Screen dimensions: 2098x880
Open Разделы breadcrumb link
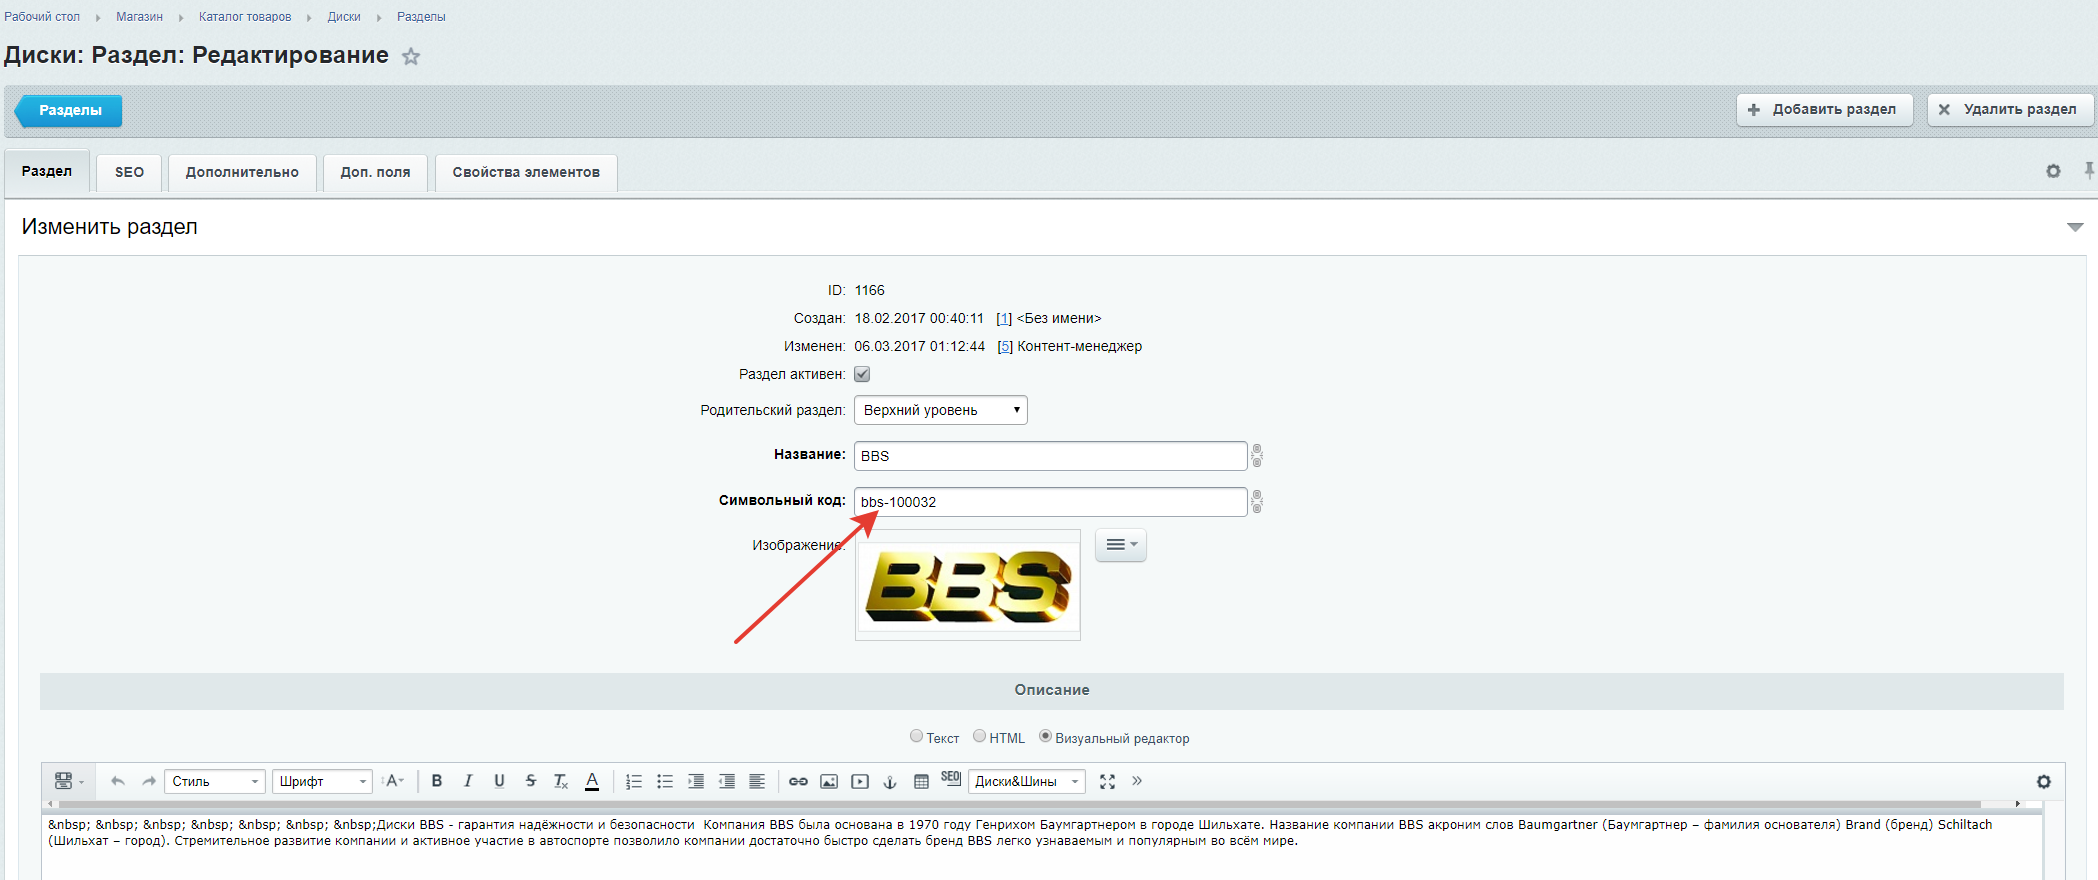pos(421,17)
